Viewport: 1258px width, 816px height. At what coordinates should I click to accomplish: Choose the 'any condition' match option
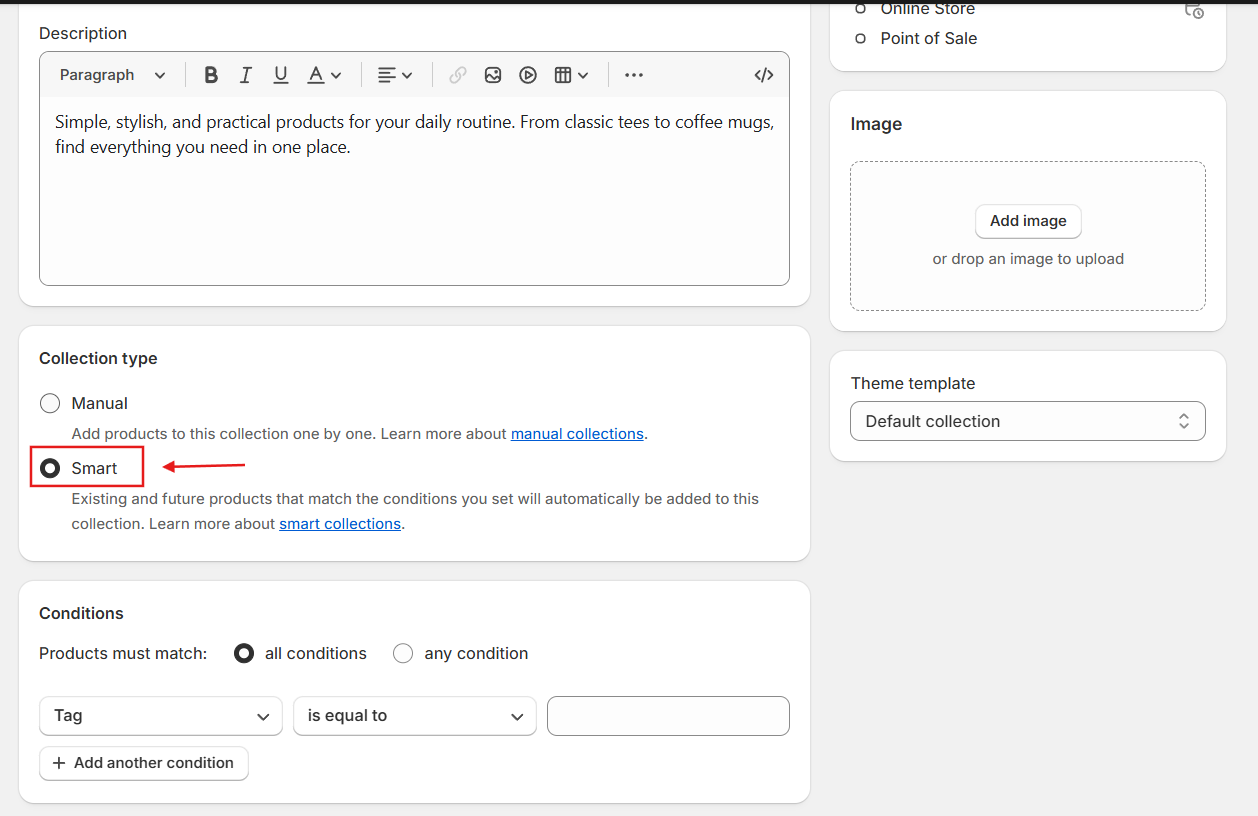pyautogui.click(x=403, y=654)
